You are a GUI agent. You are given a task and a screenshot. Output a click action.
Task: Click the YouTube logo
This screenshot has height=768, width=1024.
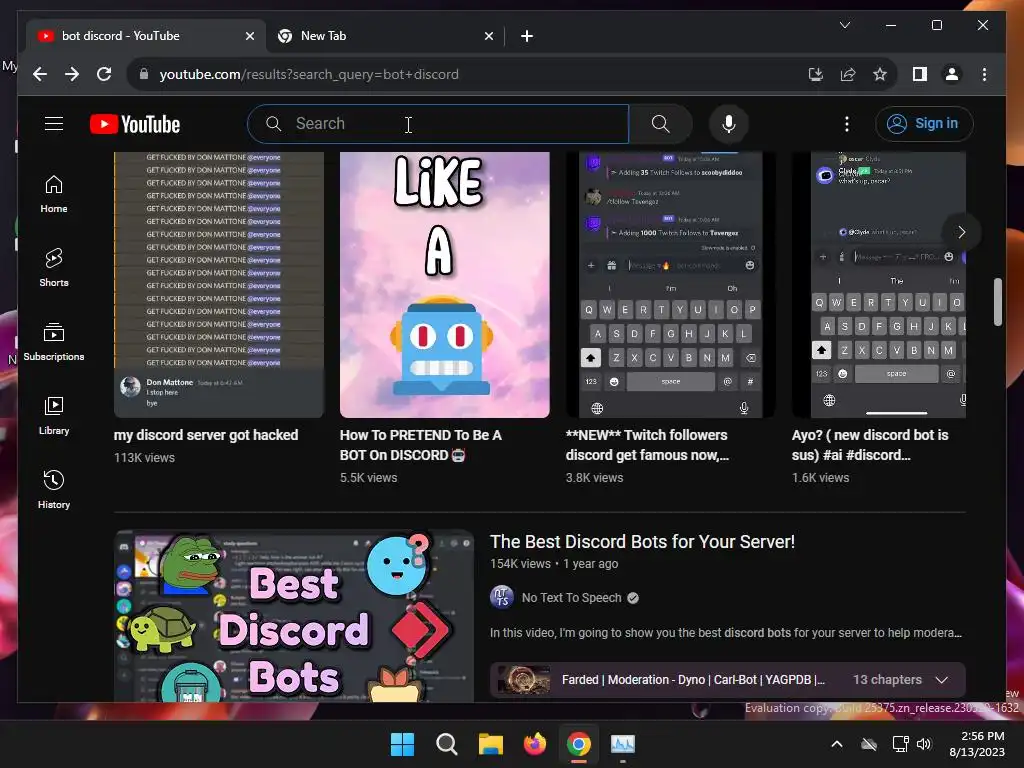coord(135,124)
